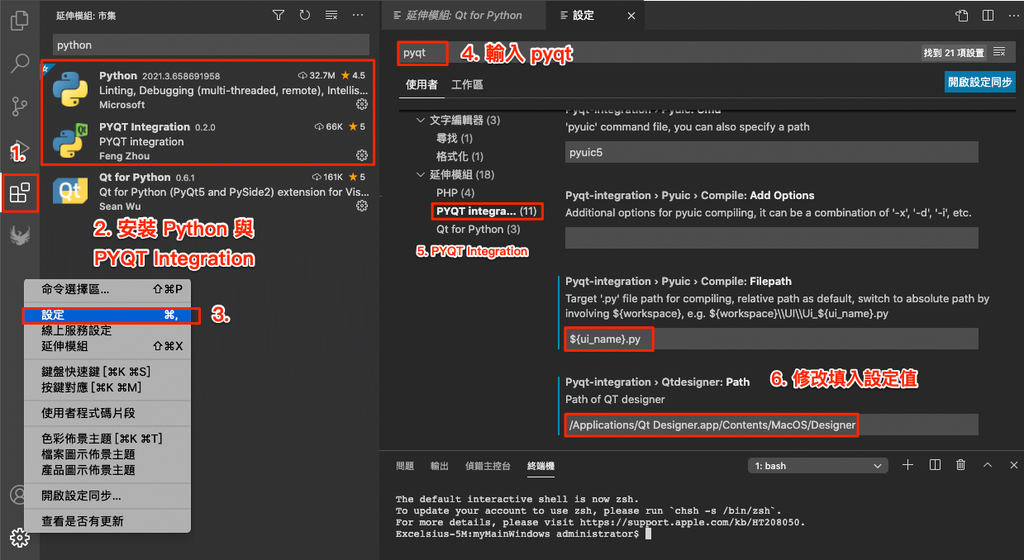Close the 設定 editor tab
Viewport: 1024px width, 560px height.
click(631, 16)
